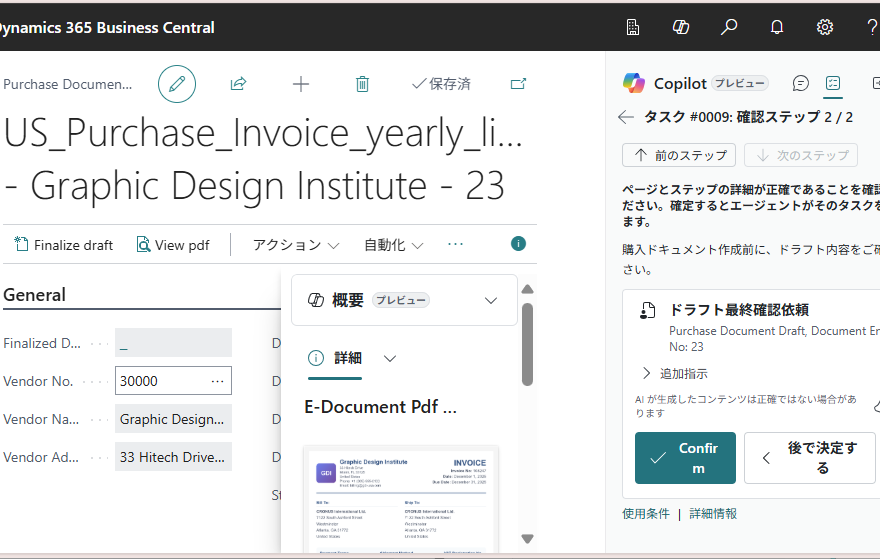Open the 自動化 menu
Viewport: 880px width, 559px height.
pos(393,245)
